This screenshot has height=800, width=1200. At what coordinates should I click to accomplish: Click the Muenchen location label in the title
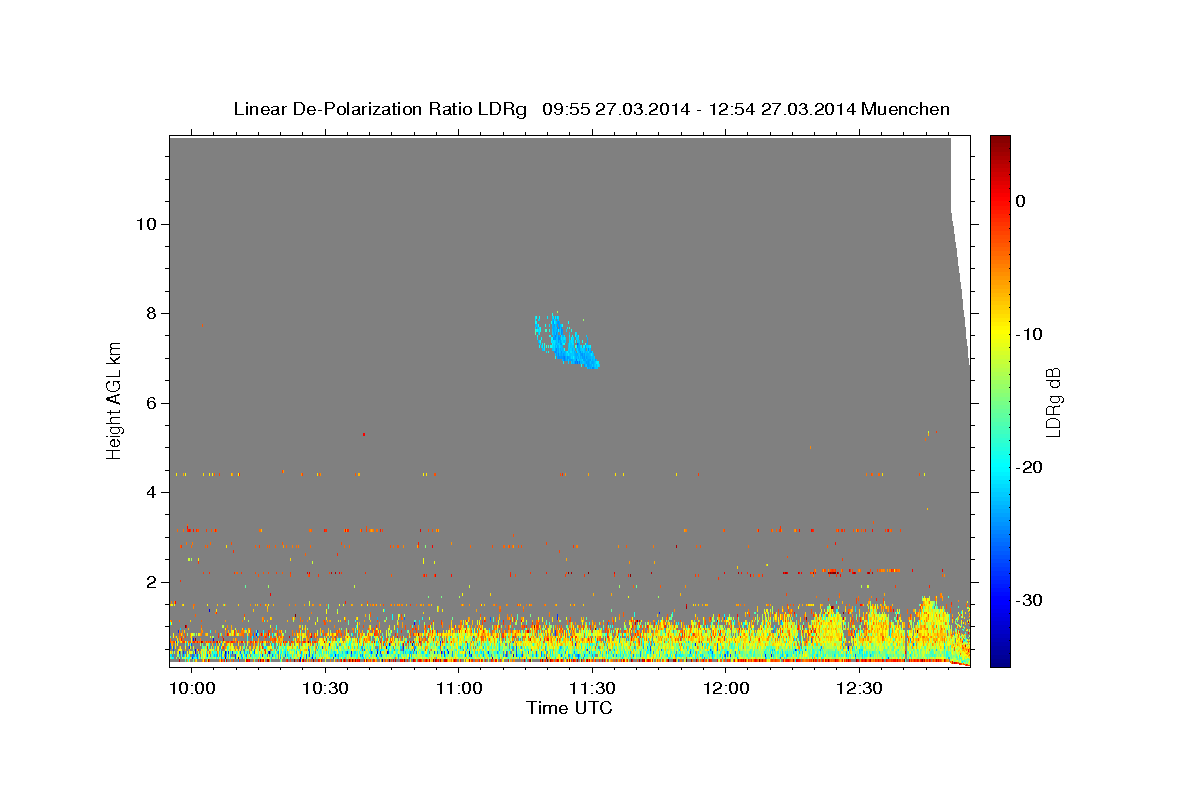(906, 109)
